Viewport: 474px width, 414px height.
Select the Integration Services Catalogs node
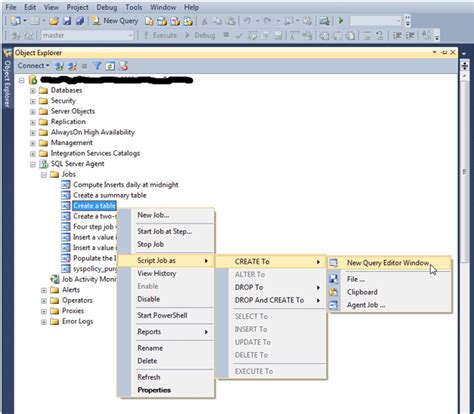(x=95, y=153)
